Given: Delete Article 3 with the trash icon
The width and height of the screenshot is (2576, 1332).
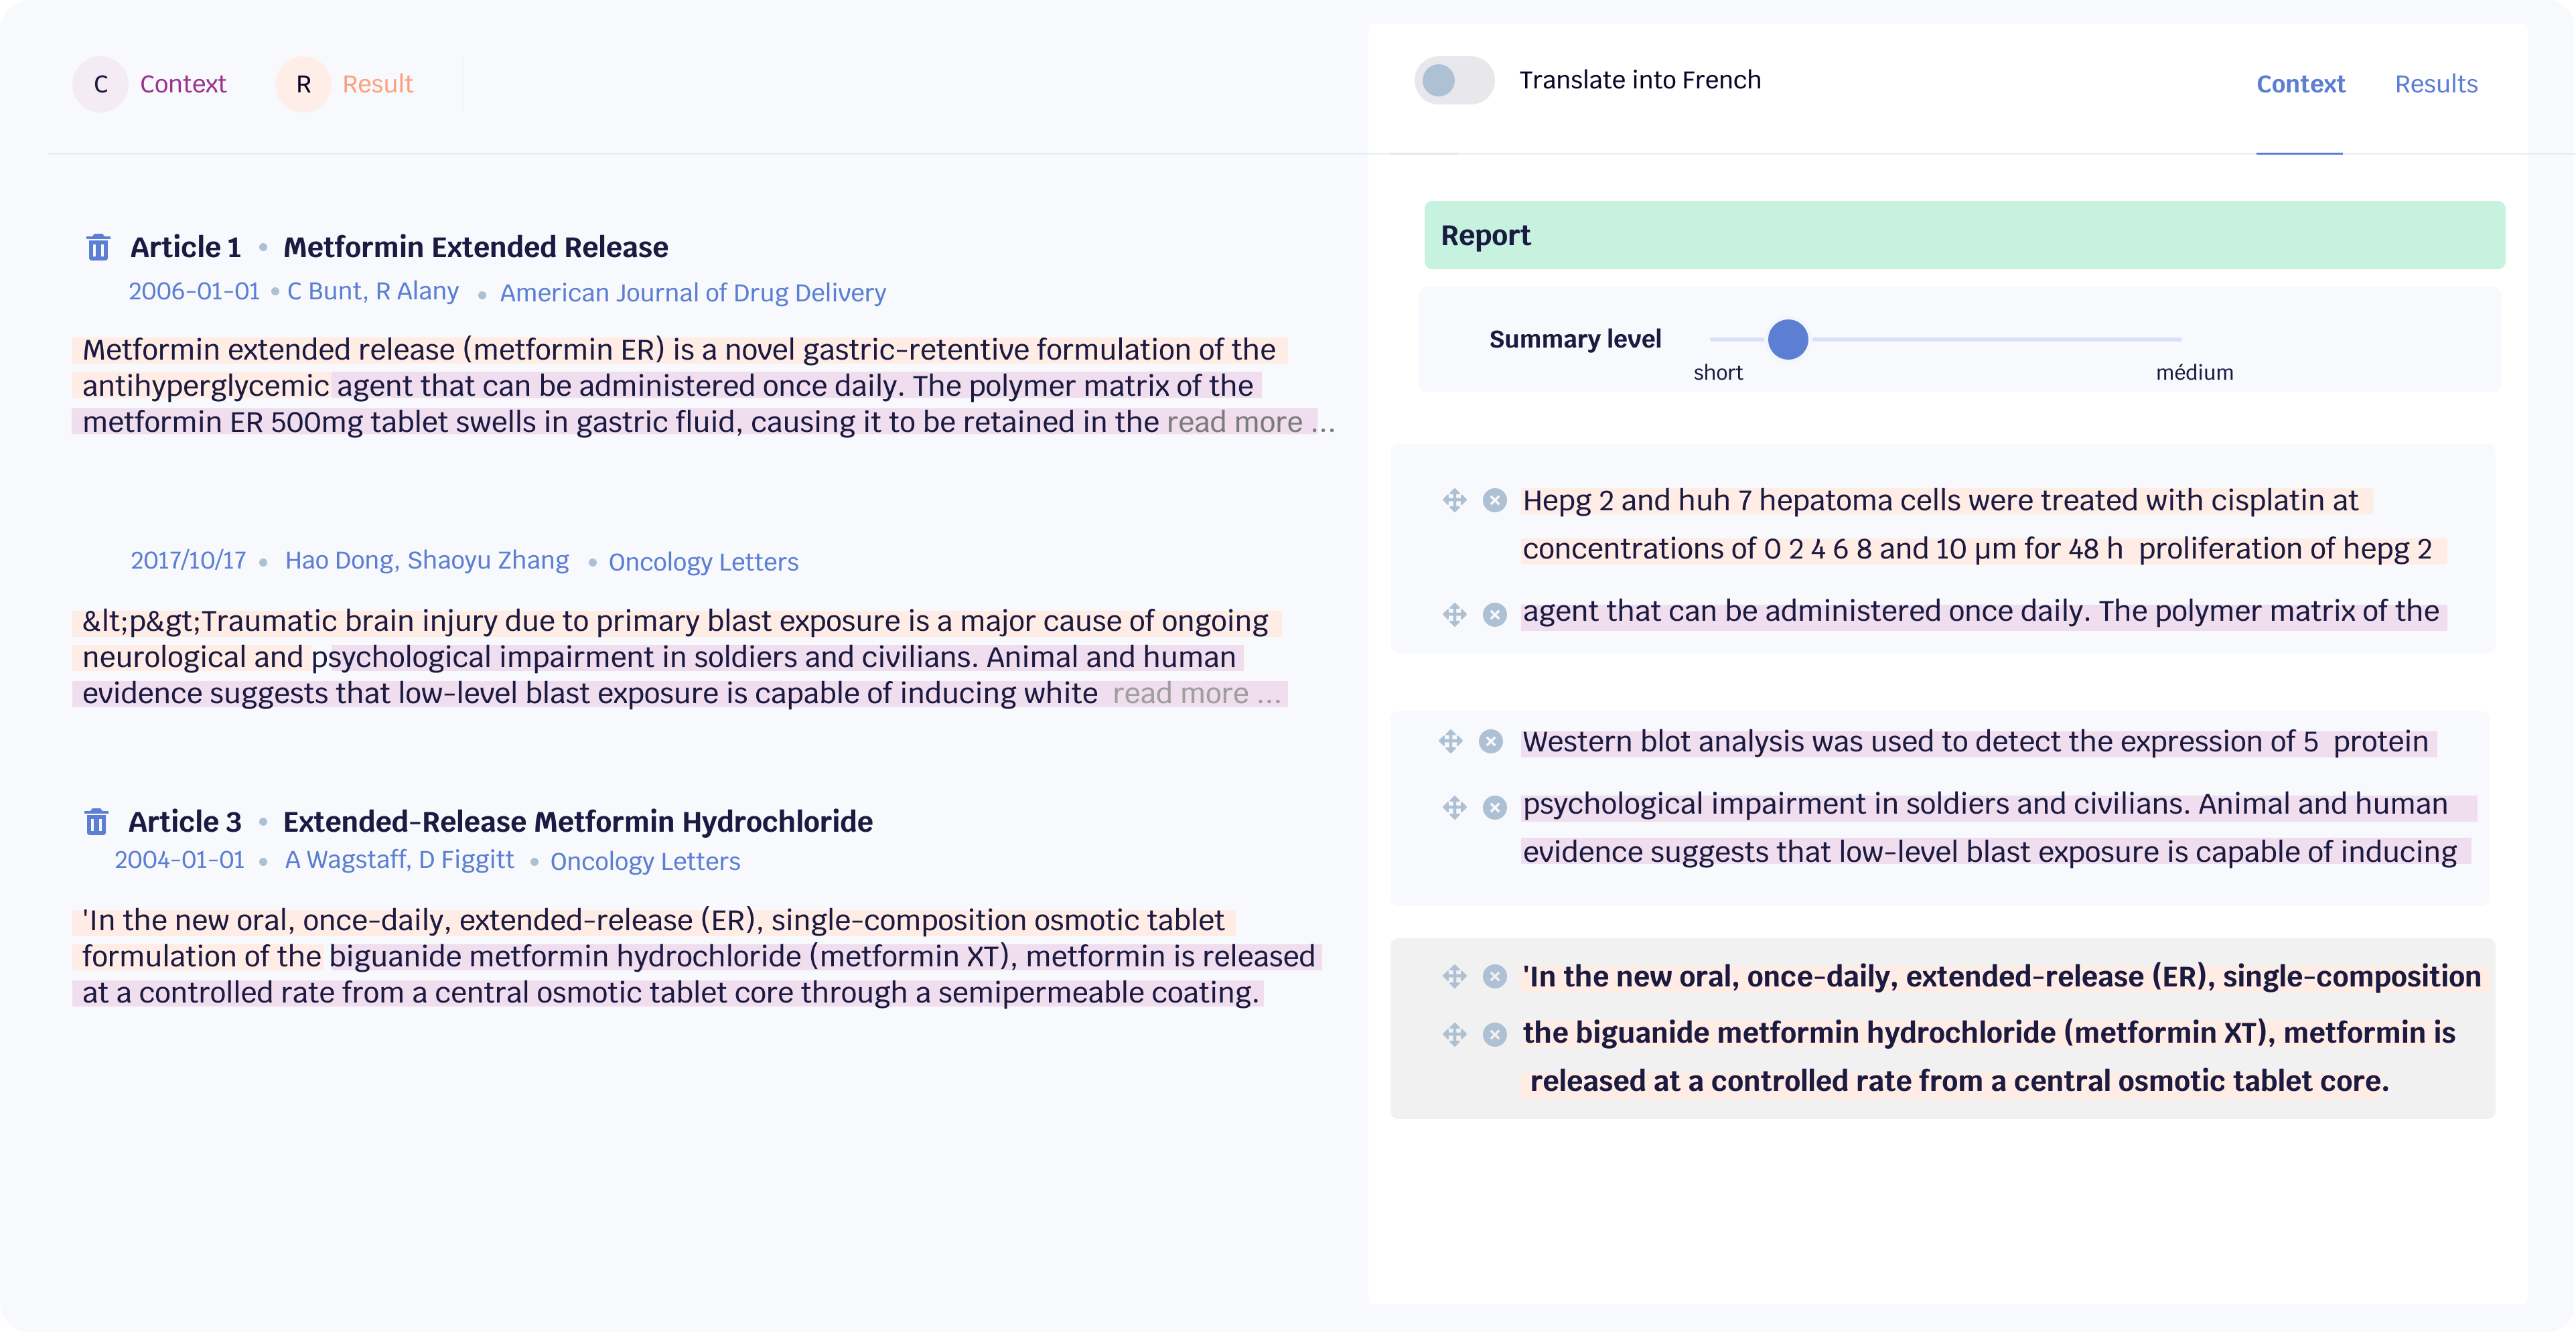Looking at the screenshot, I should [x=96, y=821].
